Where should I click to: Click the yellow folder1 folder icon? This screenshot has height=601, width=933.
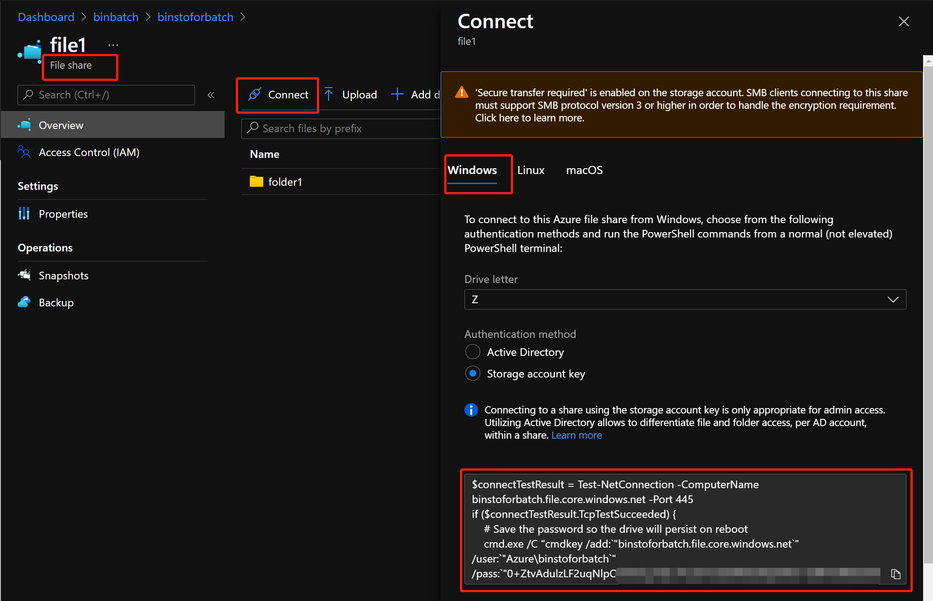coord(256,181)
